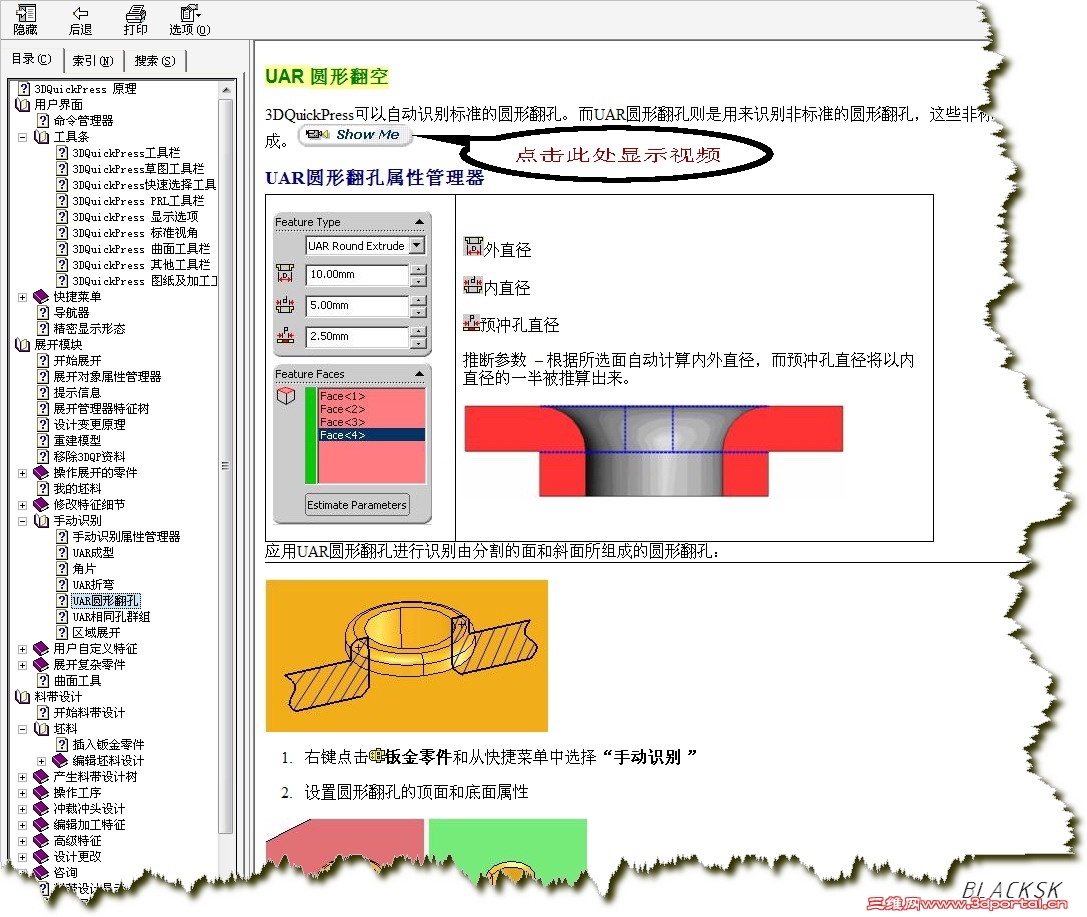Expand the 操作展开的零件 node
The height and width of the screenshot is (917, 1087).
[x=22, y=473]
